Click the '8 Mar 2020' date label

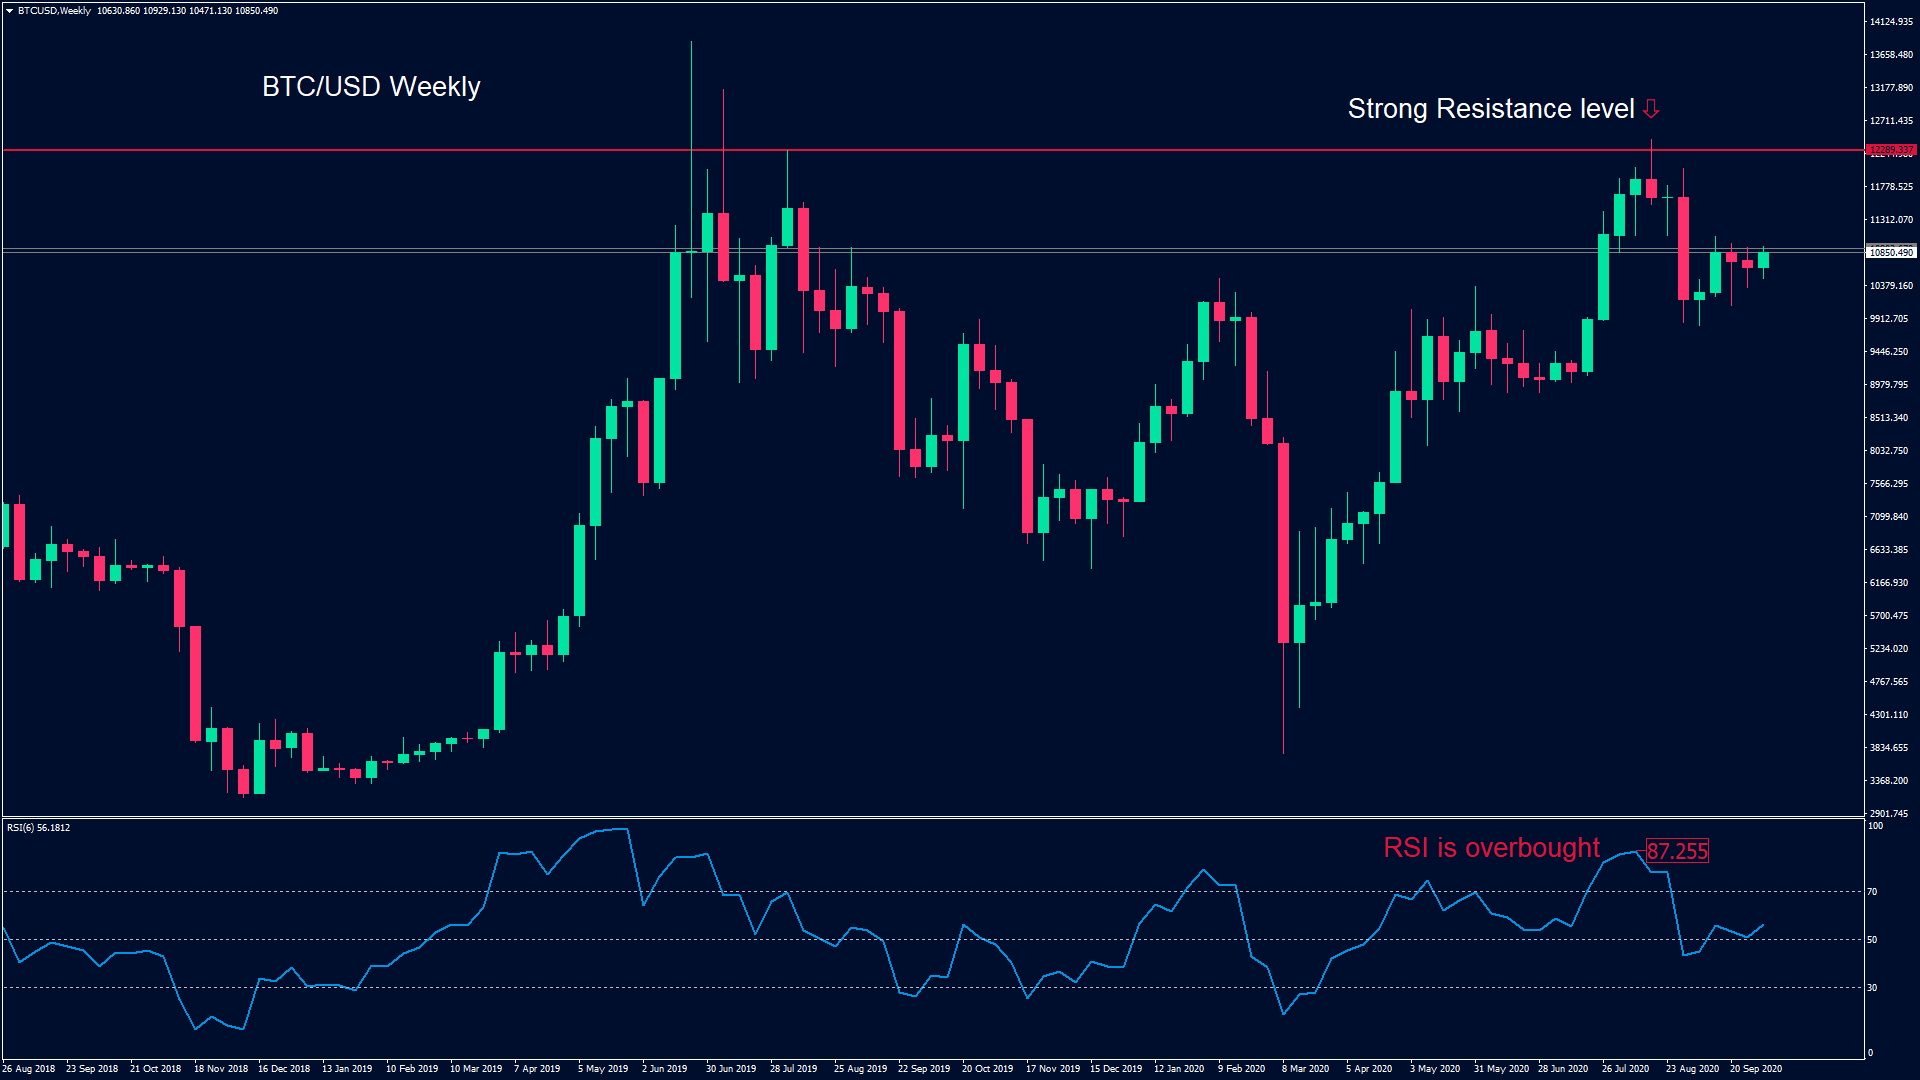point(1305,1068)
